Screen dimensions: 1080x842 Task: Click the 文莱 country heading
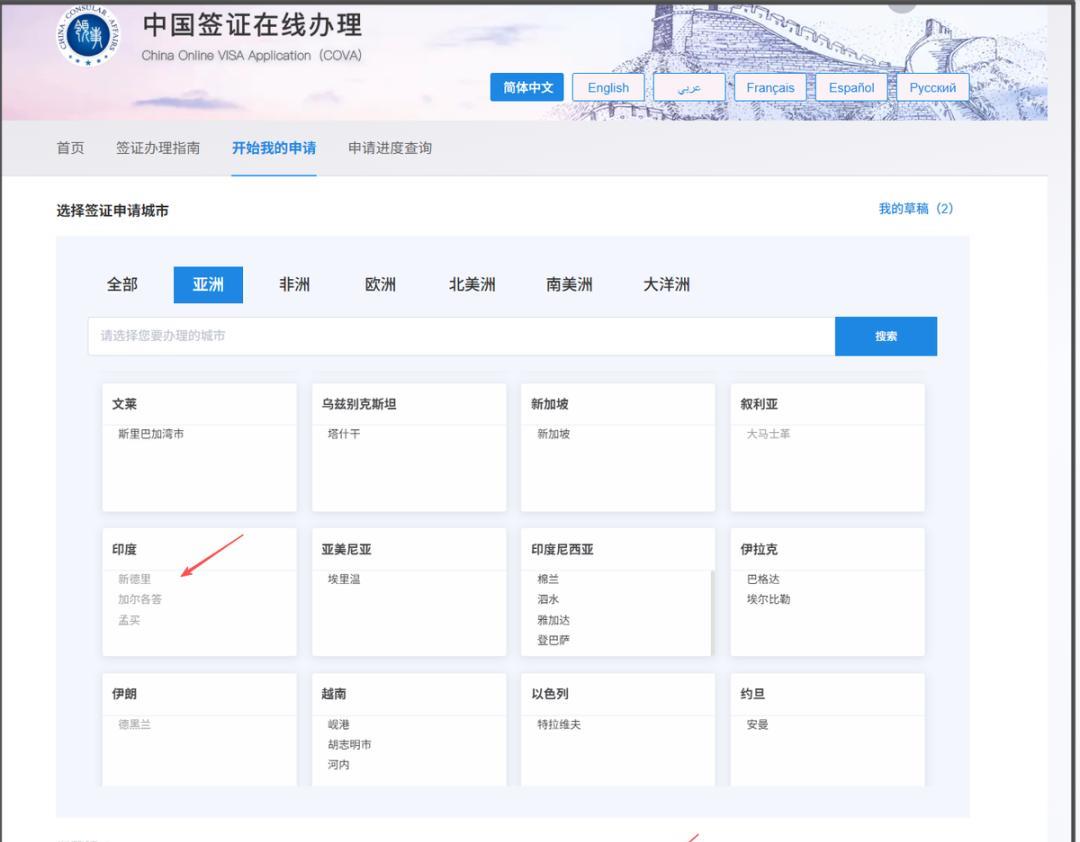point(124,404)
